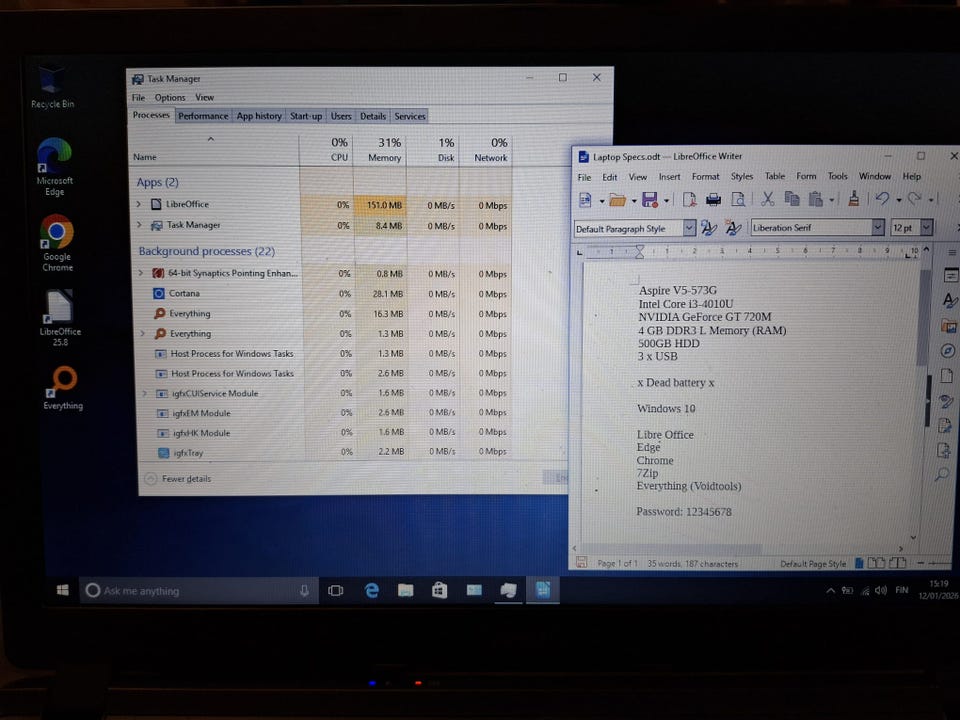Image resolution: width=960 pixels, height=720 pixels.
Task: Click the Undo arrow icon
Action: click(x=882, y=198)
